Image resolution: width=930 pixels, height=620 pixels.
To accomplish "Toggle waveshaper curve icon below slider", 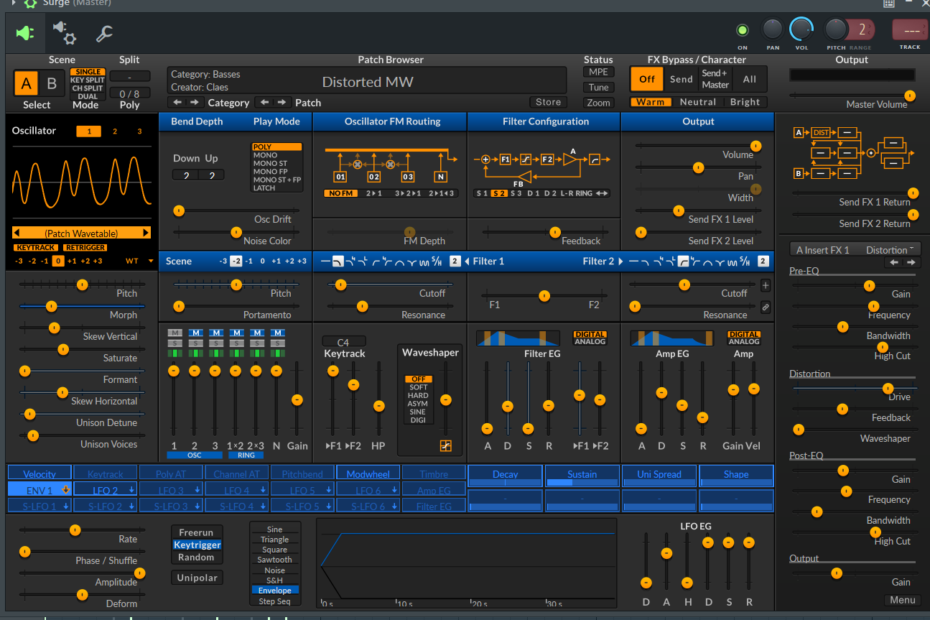I will coord(445,446).
